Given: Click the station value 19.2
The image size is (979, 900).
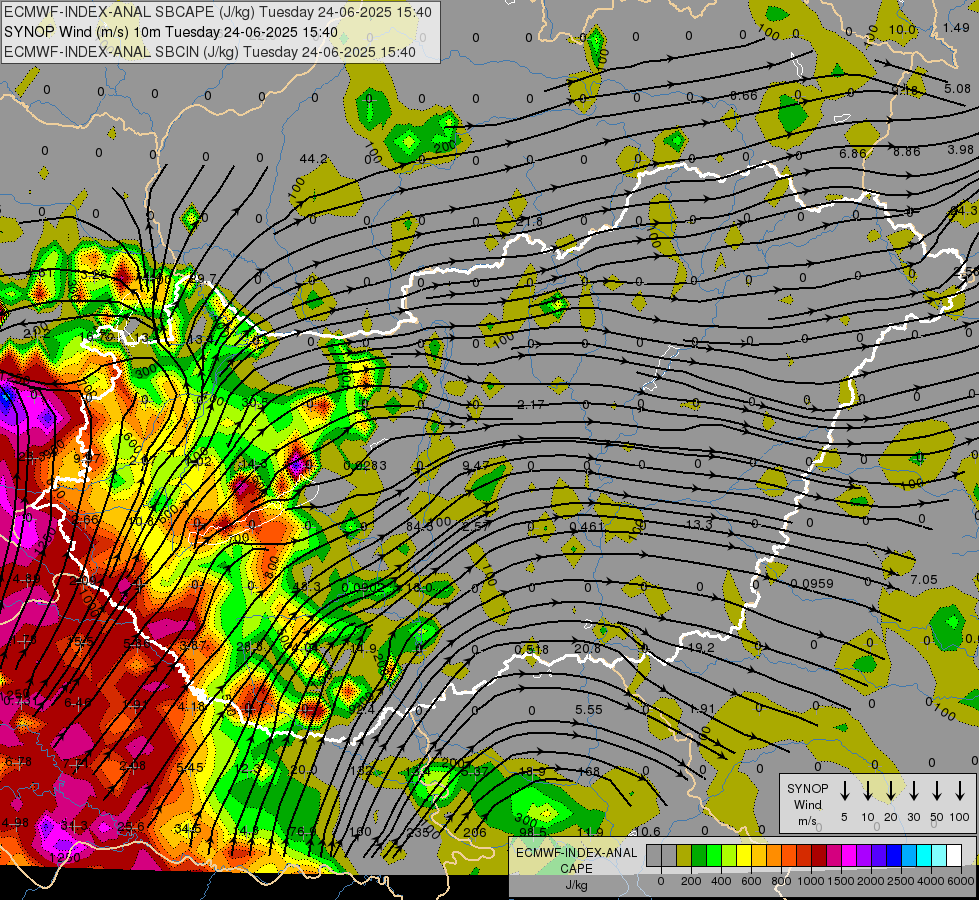Looking at the screenshot, I should 701,648.
